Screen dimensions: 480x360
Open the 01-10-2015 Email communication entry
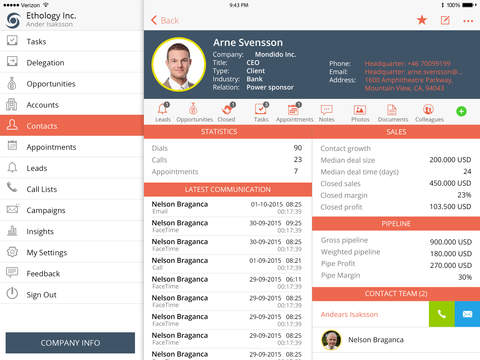(228, 207)
